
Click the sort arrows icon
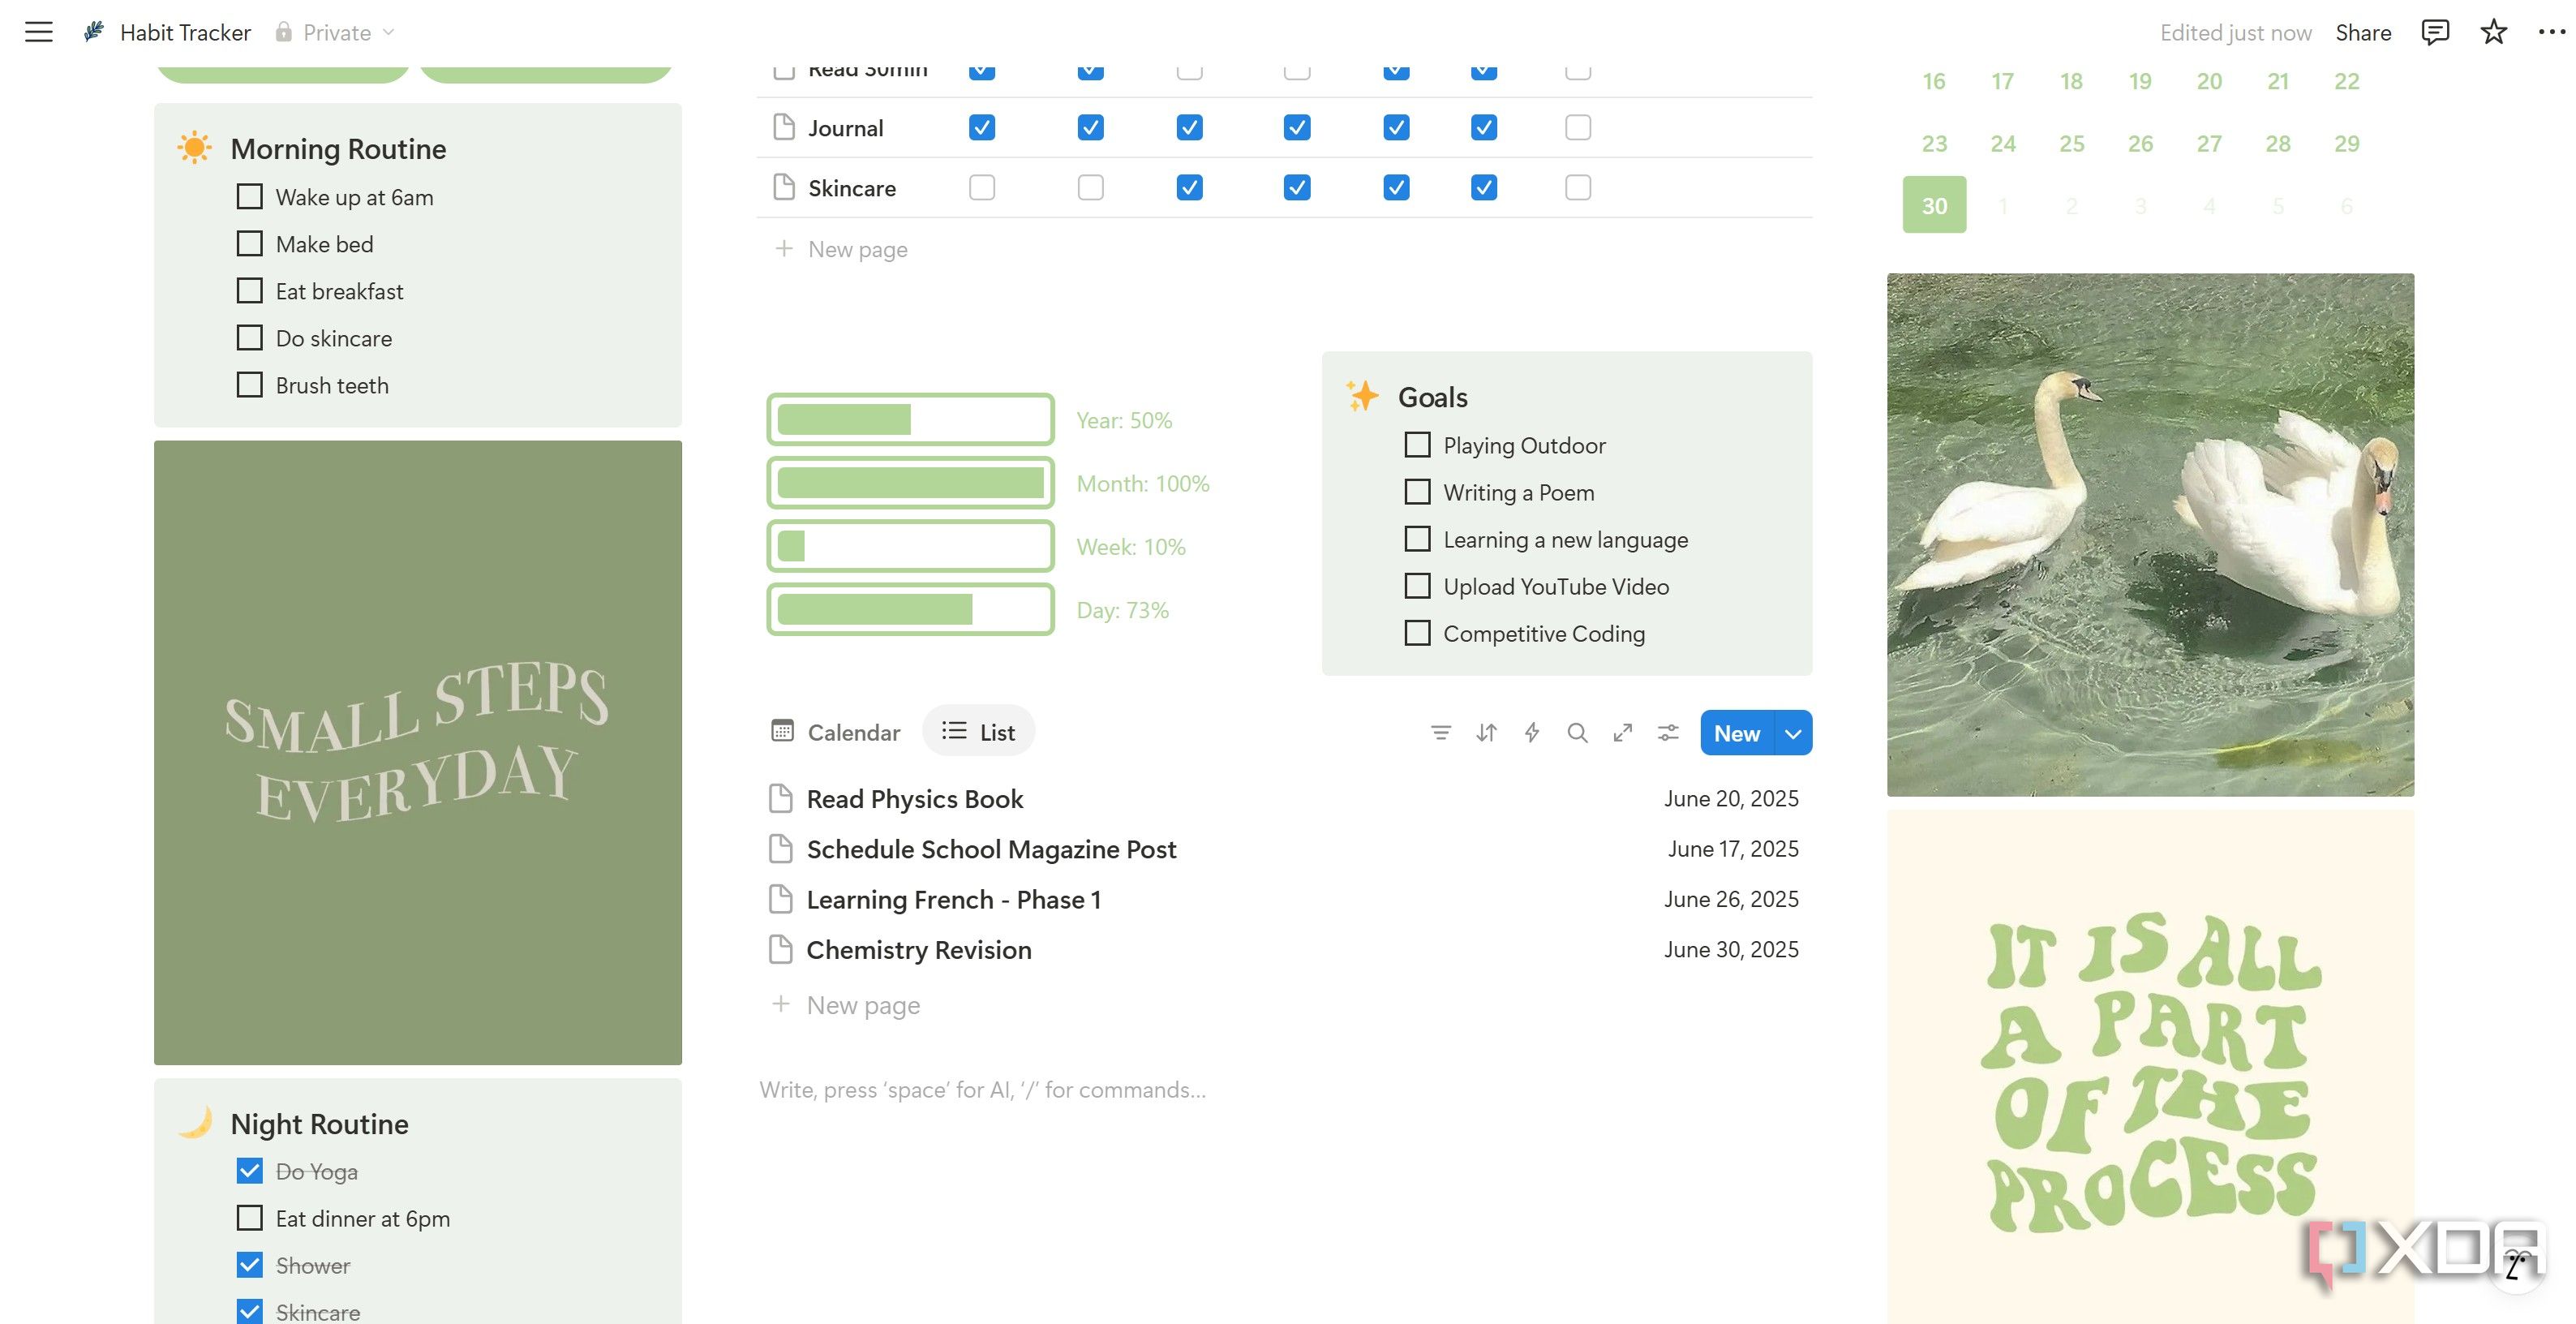click(x=1486, y=733)
